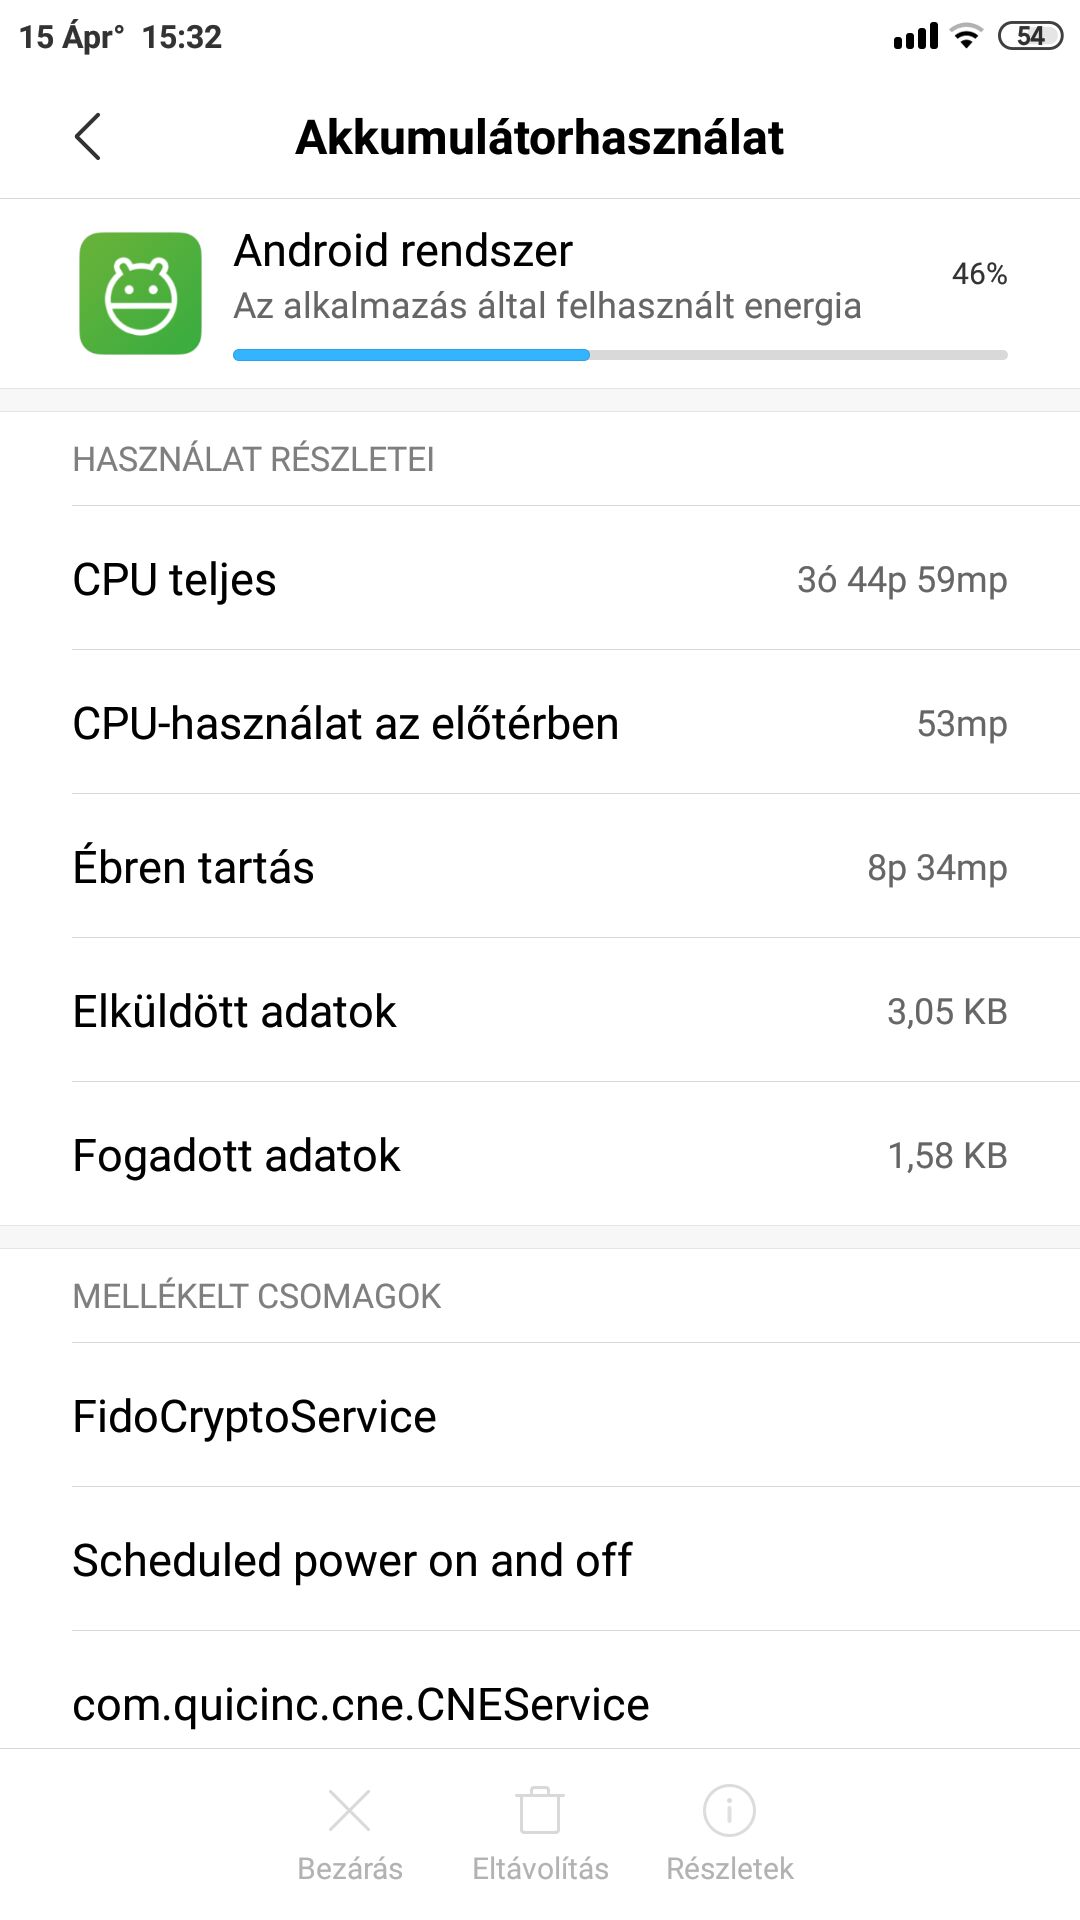
Task: Open the FidoCryptoService package
Action: (x=540, y=1417)
